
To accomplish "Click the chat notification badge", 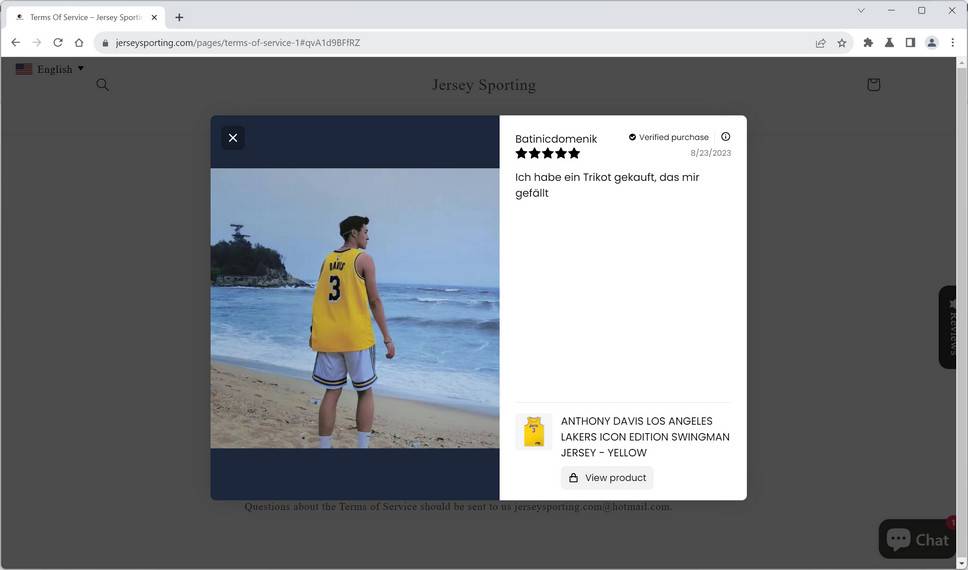I will (x=951, y=523).
